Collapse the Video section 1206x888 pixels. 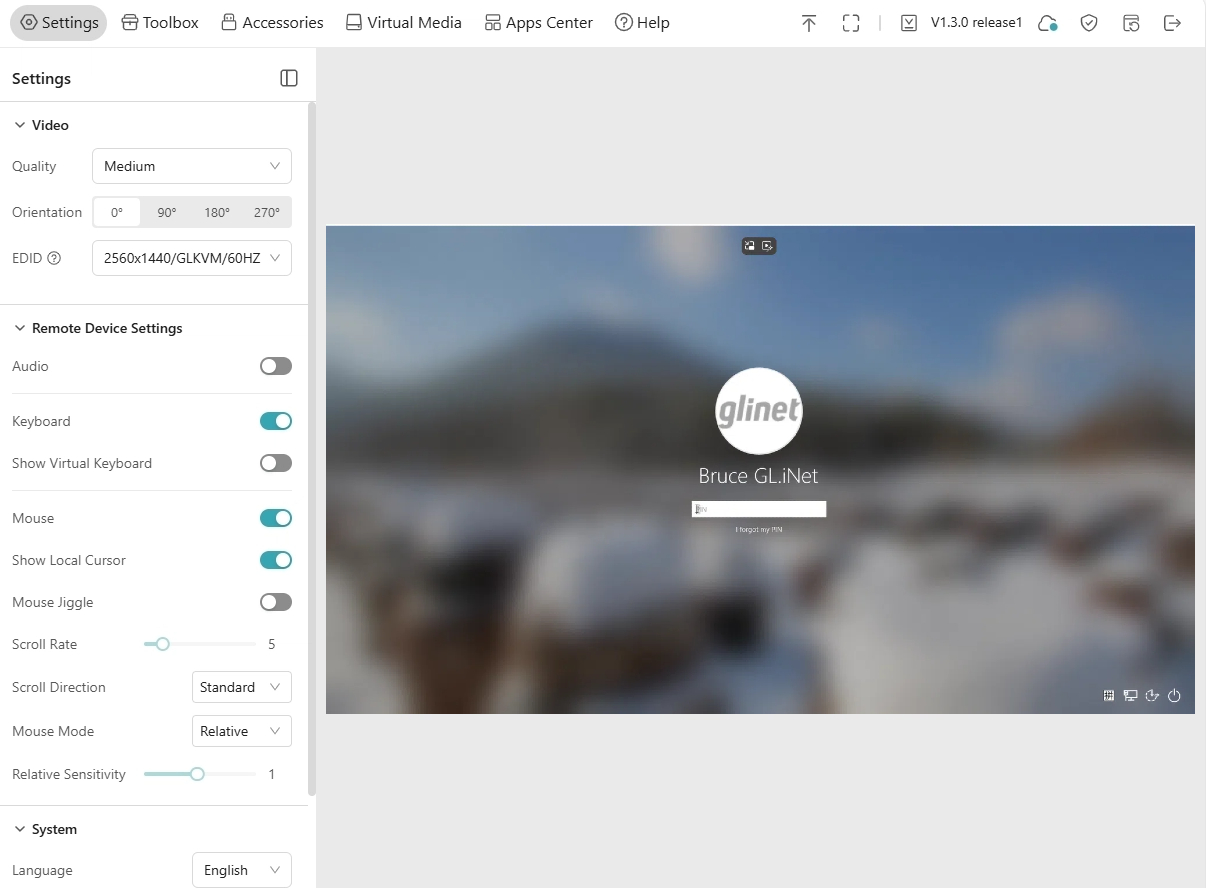point(41,125)
